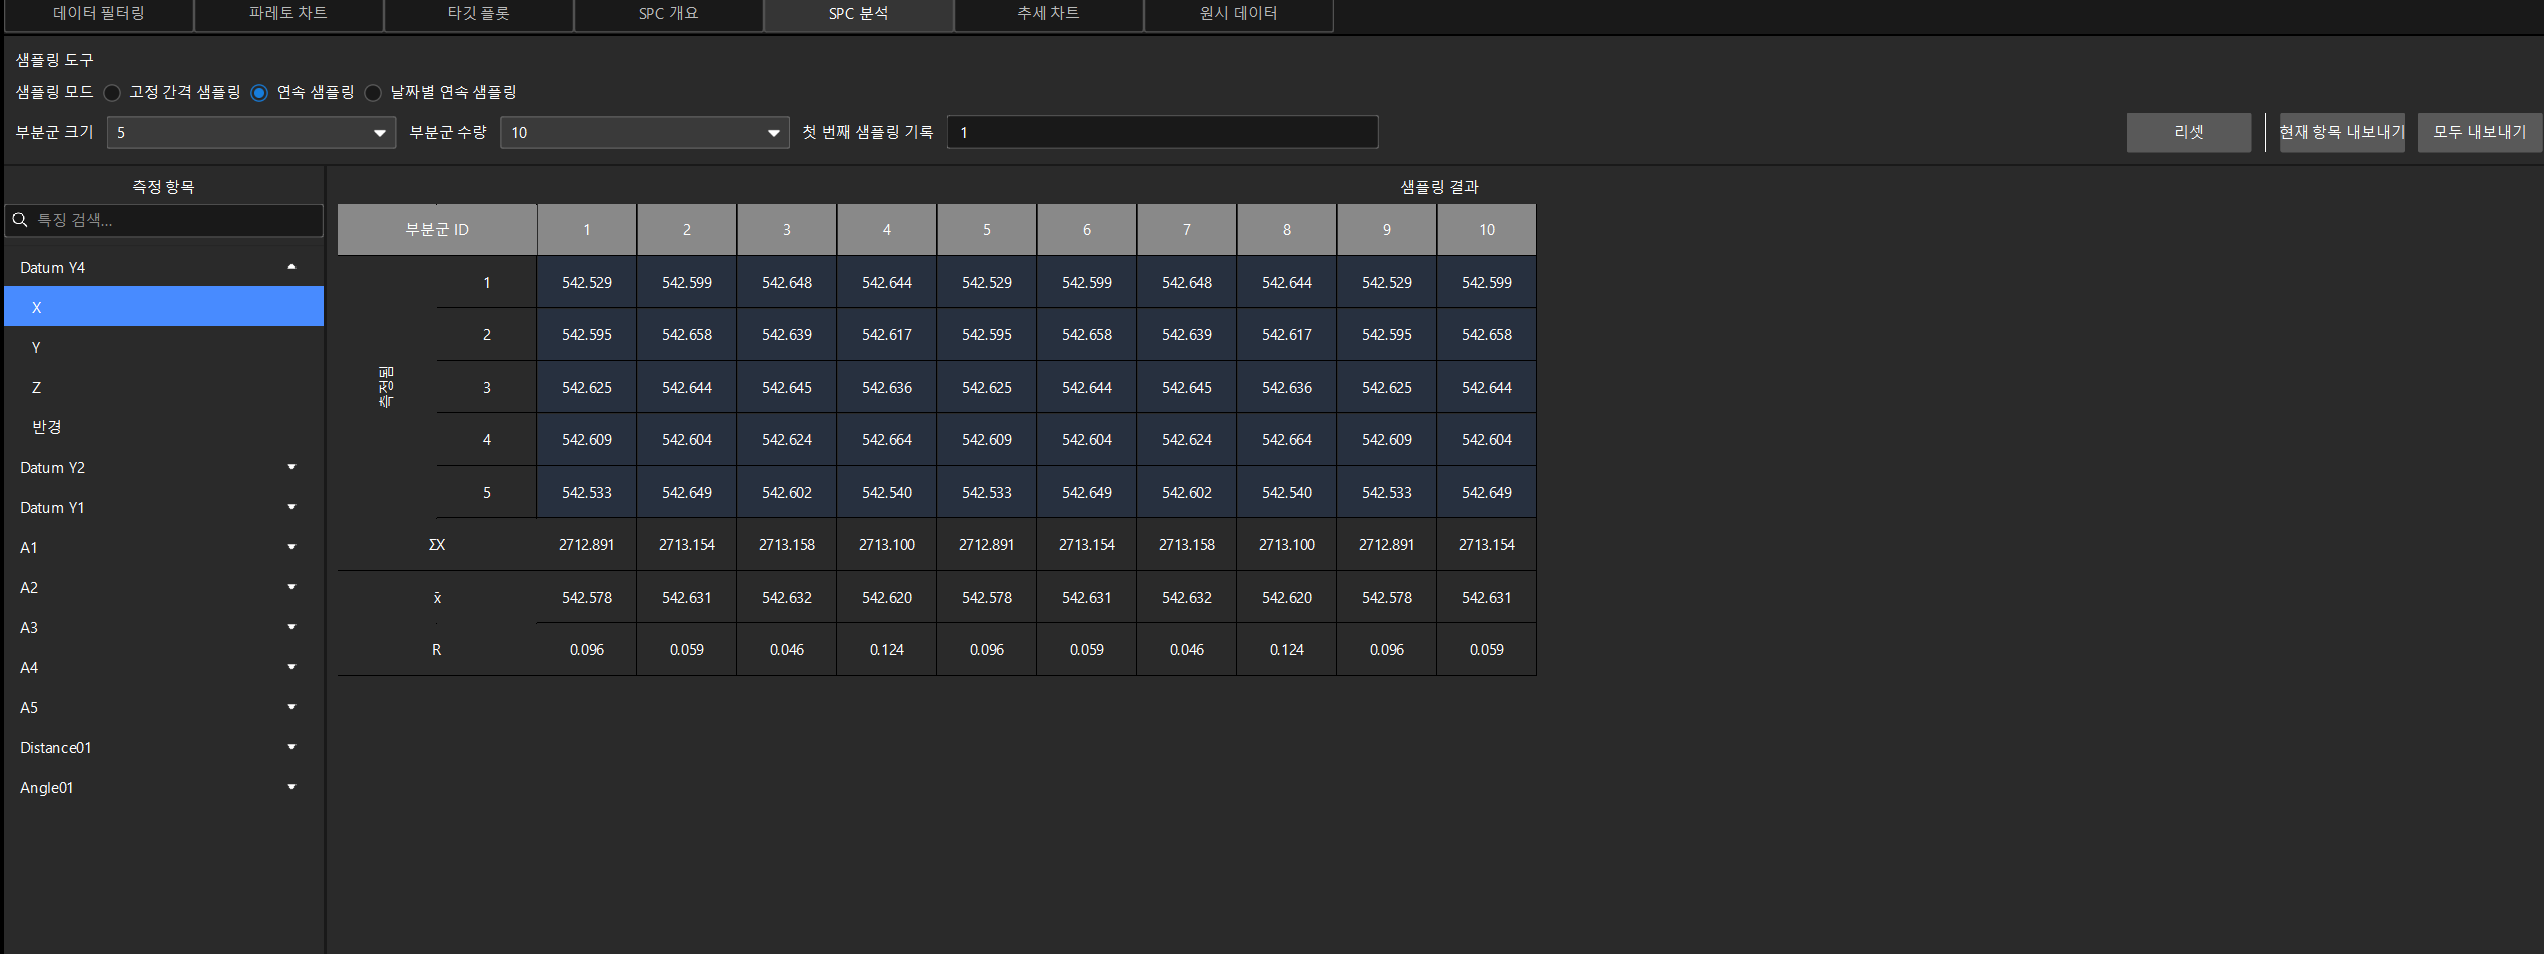This screenshot has width=2544, height=954.
Task: Expand the Datum Y2 group
Action: 291,467
